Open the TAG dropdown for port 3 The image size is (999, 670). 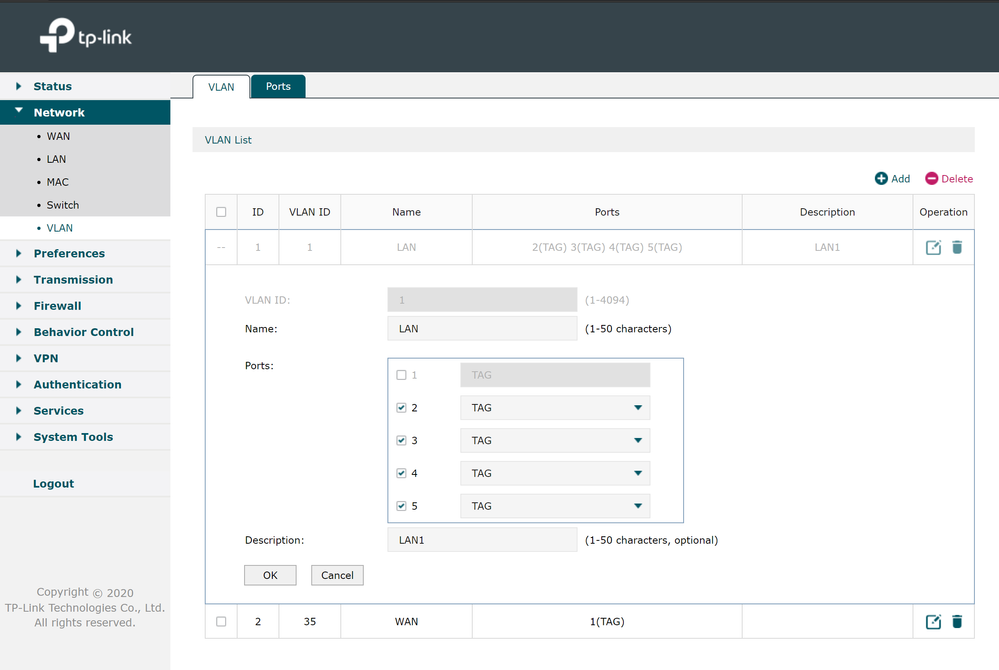[555, 441]
